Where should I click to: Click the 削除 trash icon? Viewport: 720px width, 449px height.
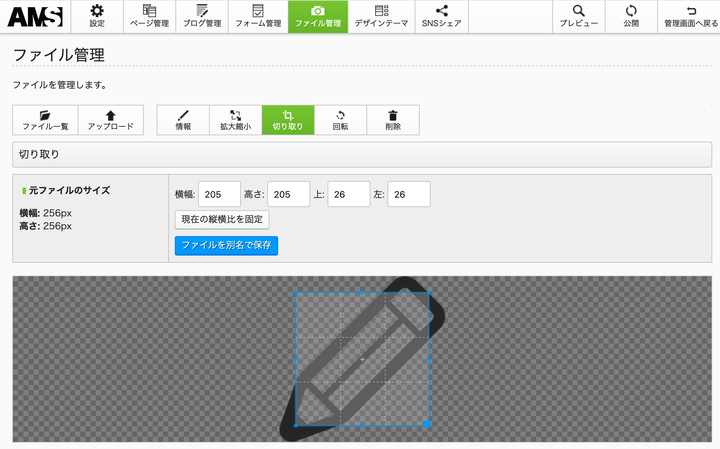393,120
